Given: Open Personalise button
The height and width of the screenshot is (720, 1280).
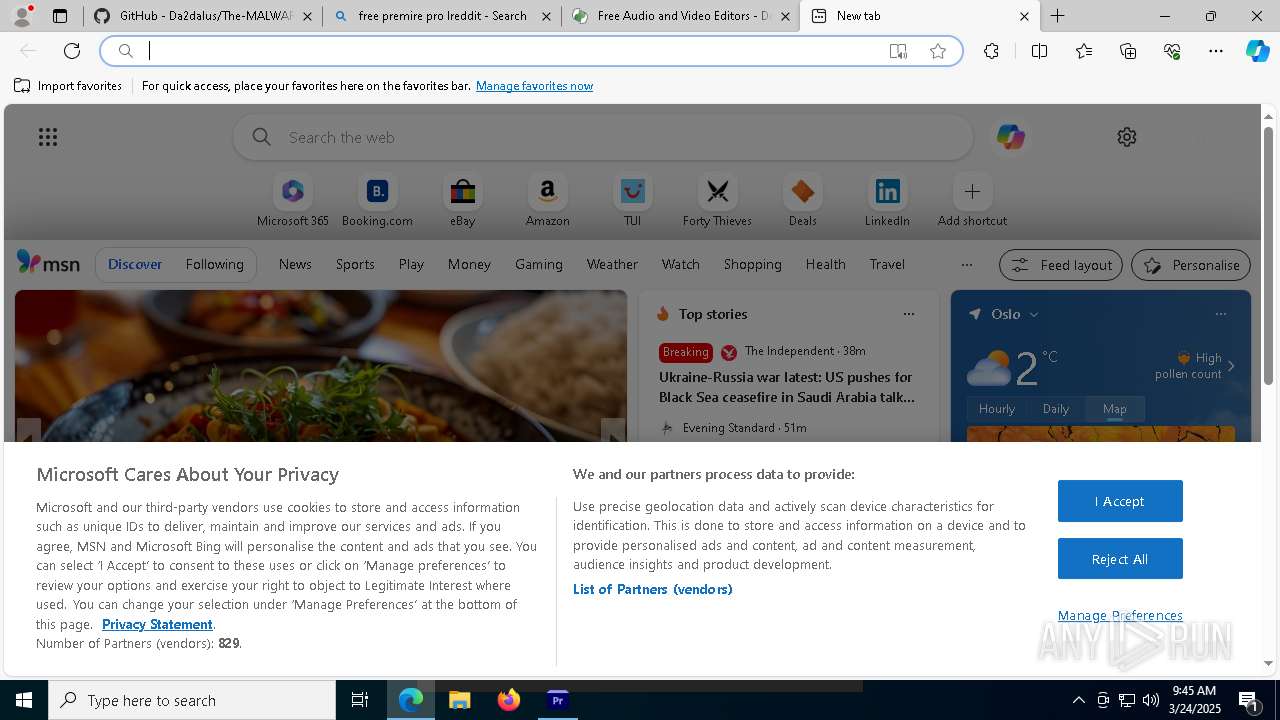Looking at the screenshot, I should [1191, 265].
